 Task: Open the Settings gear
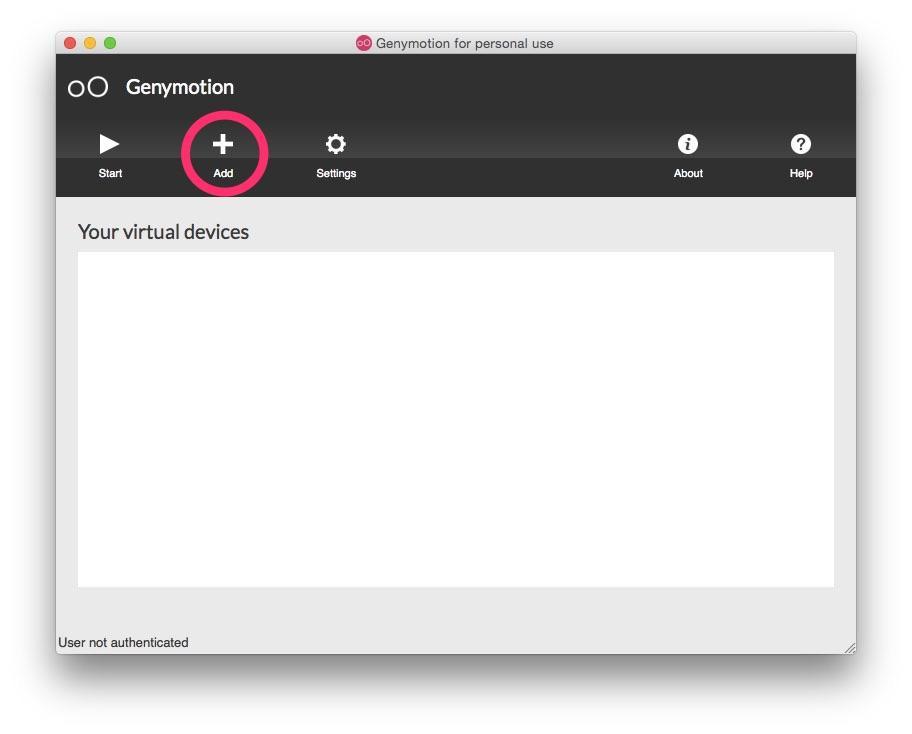(336, 144)
